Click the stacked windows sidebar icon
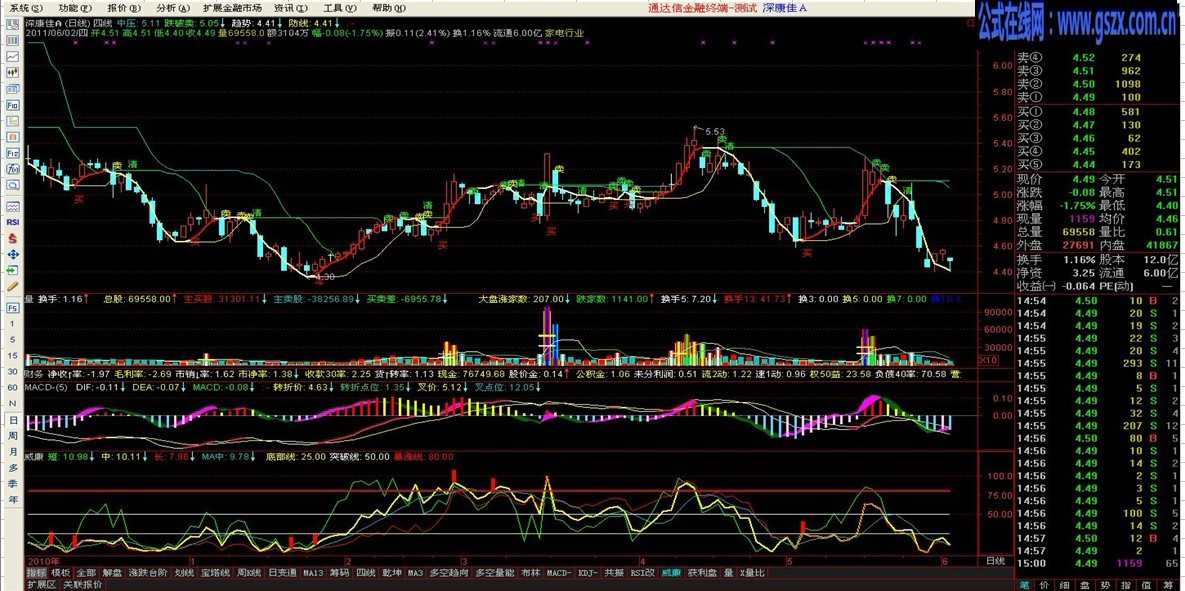The width and height of the screenshot is (1185, 591). pyautogui.click(x=13, y=88)
